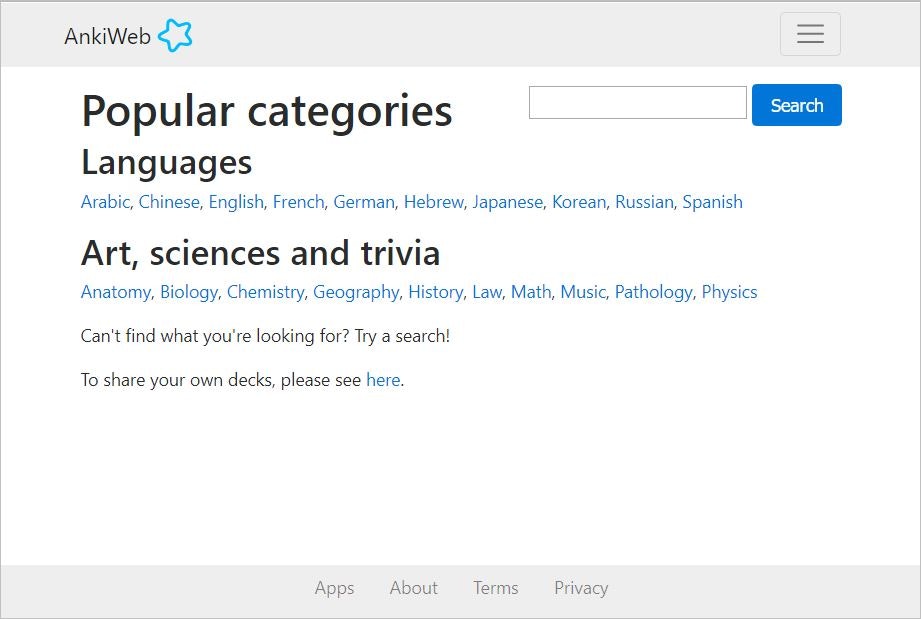Visit the Pathology category link
Viewport: 921px width, 619px height.
(653, 292)
